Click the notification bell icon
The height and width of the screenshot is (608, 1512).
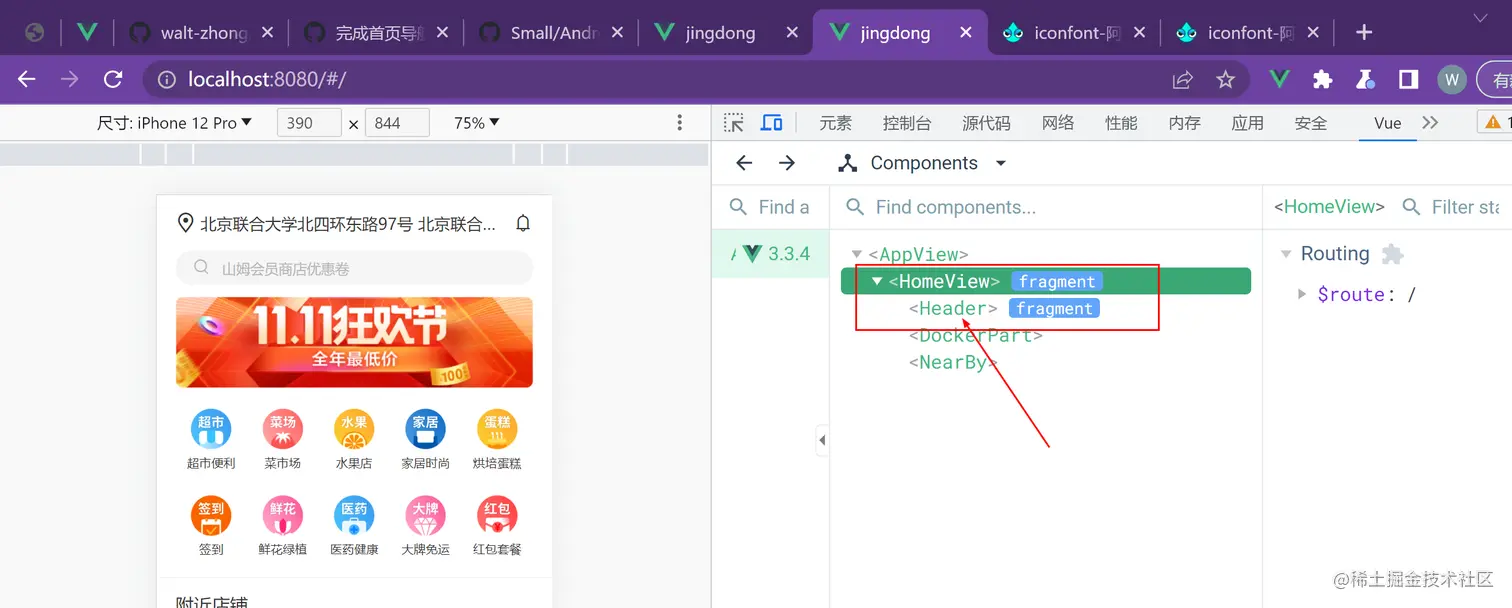(522, 223)
